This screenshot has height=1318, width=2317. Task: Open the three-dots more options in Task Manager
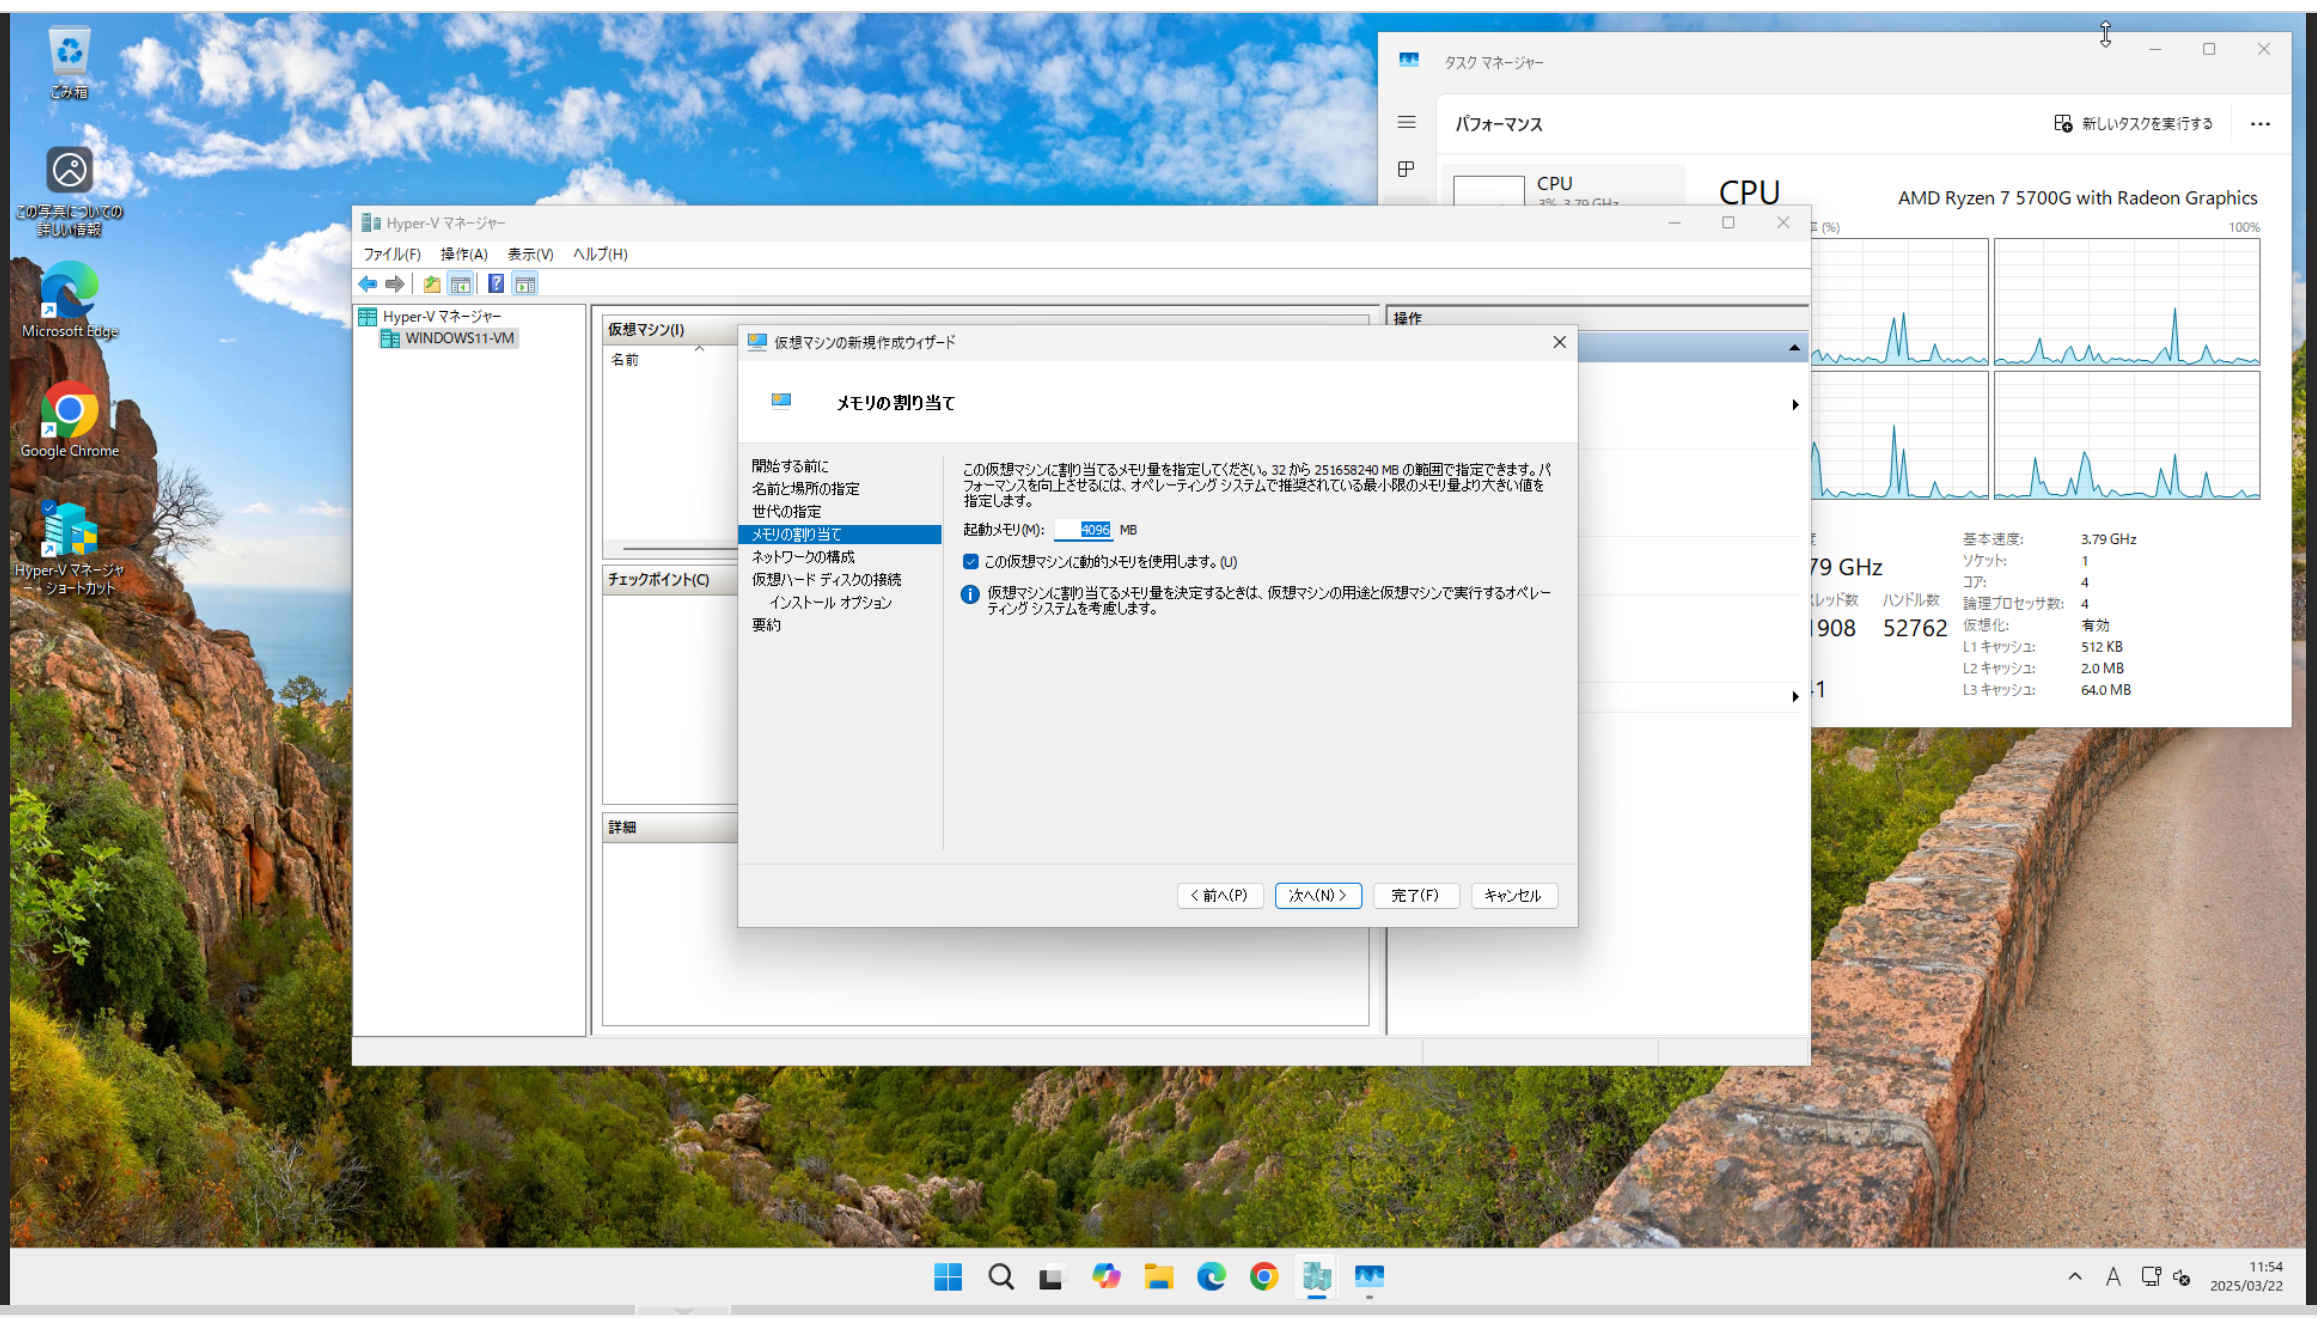2260,124
